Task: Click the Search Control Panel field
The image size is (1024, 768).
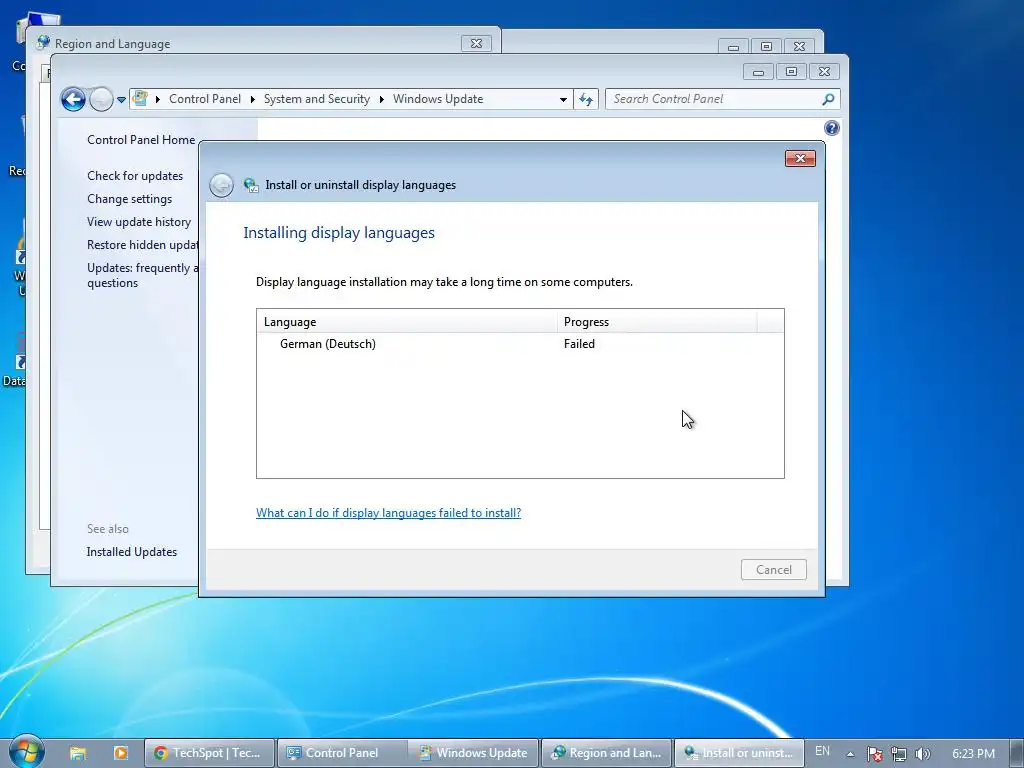Action: 722,99
